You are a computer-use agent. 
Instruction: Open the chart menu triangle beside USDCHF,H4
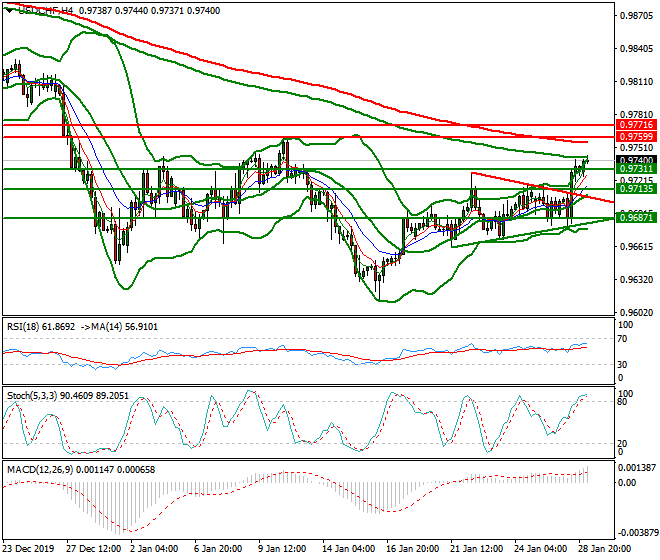tap(9, 11)
